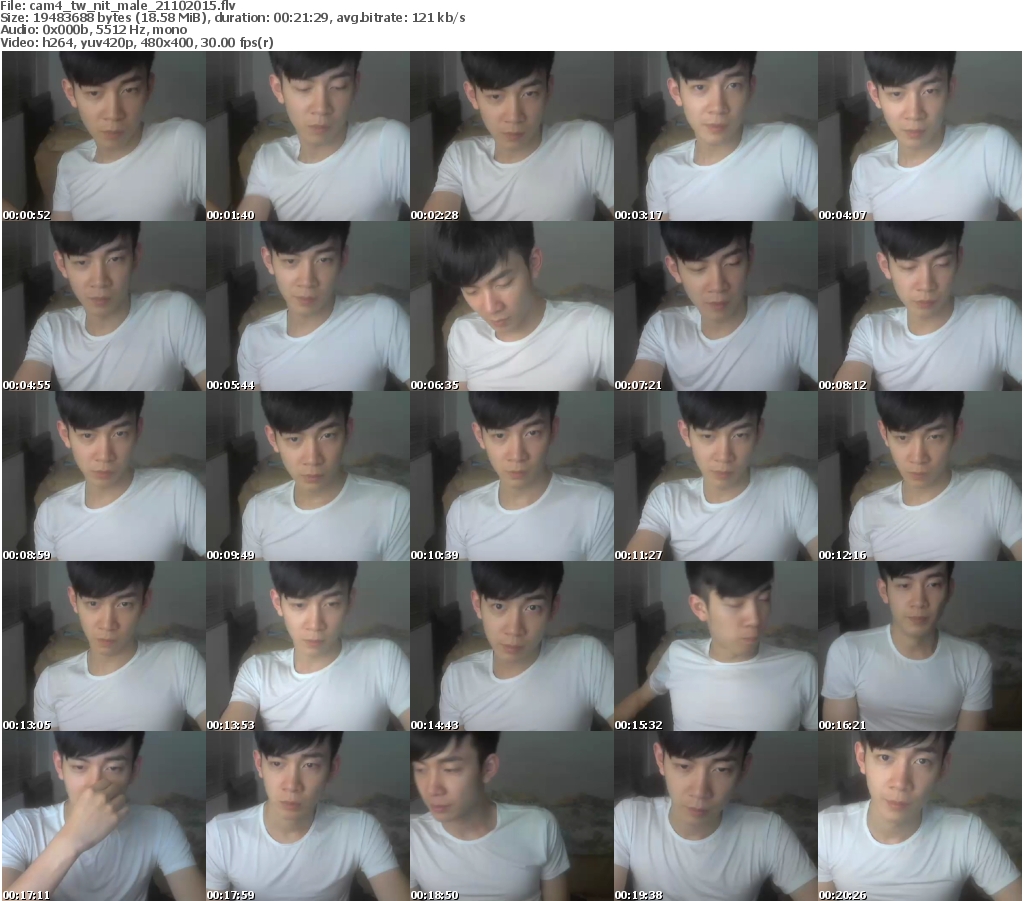The width and height of the screenshot is (1024, 901).
Task: Choose the 00:15:32 video frame
Action: 716,646
